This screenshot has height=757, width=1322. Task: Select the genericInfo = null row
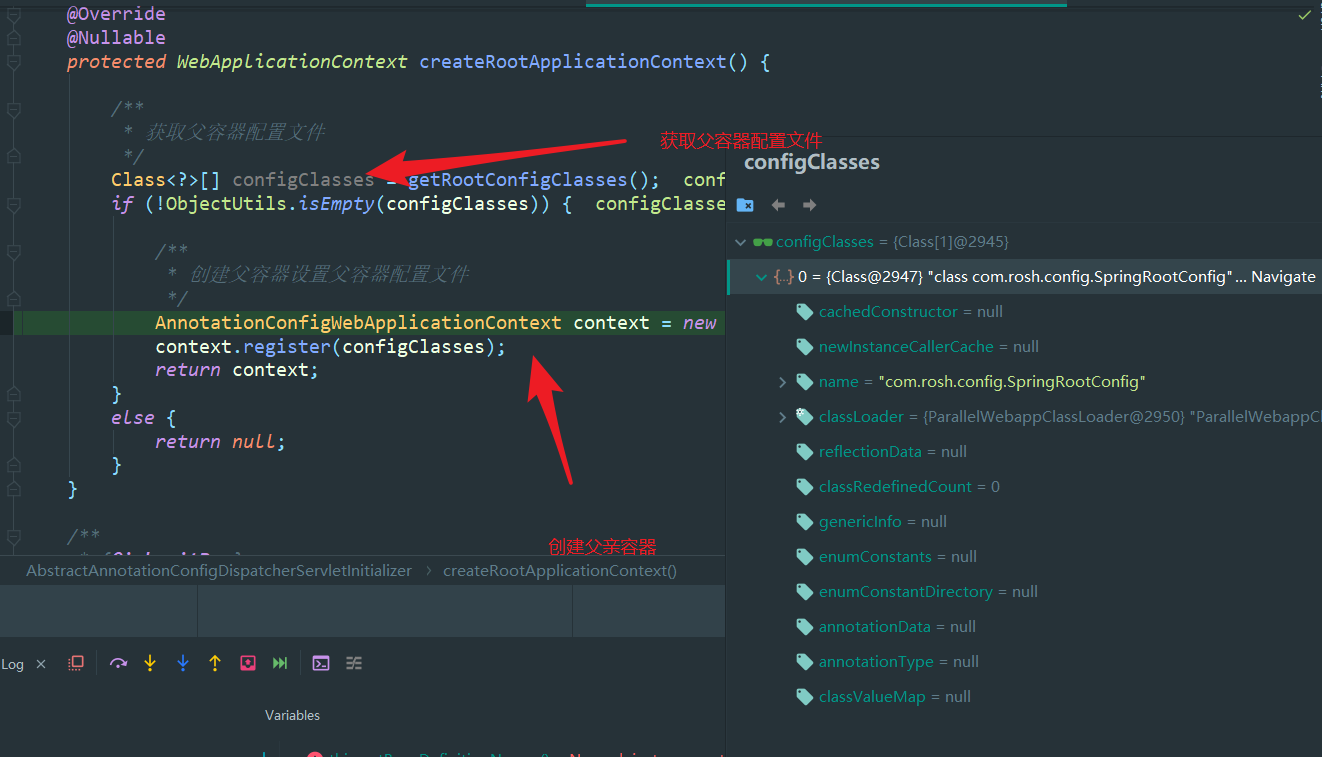[x=1024, y=522]
